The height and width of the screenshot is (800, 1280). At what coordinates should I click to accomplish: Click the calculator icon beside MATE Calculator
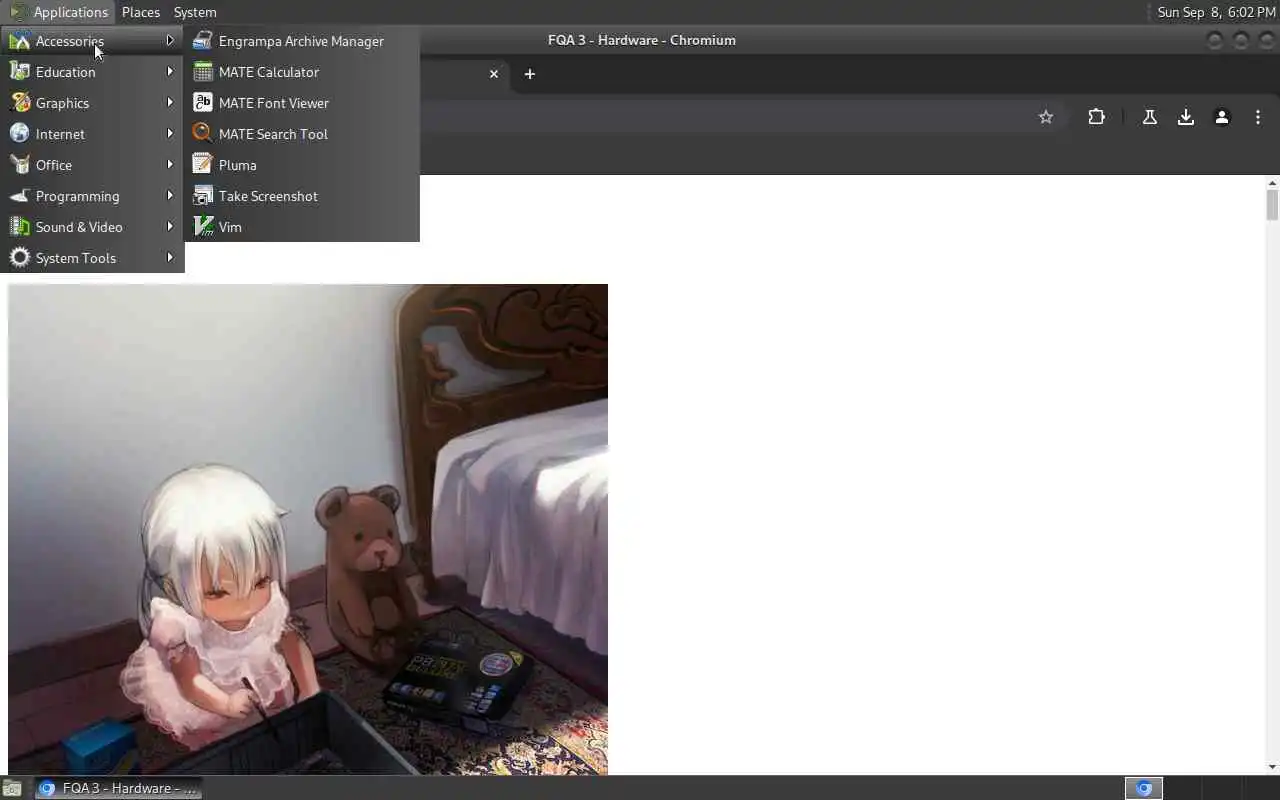pos(203,72)
